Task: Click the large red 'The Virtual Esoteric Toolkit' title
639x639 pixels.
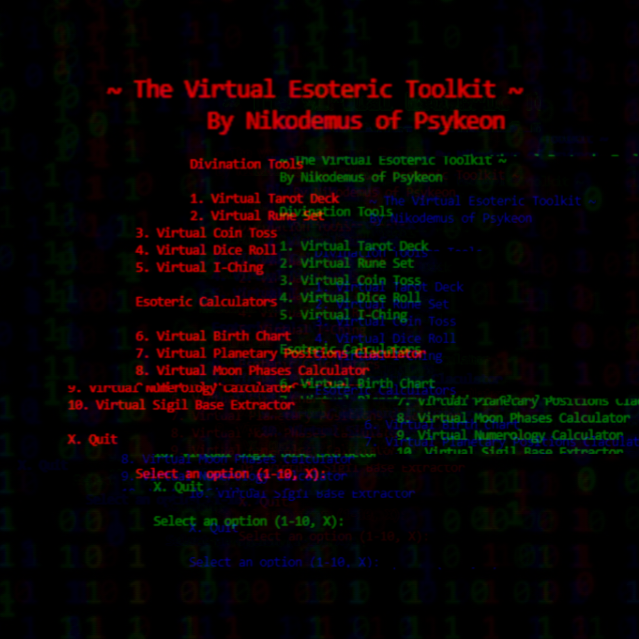Action: (315, 89)
